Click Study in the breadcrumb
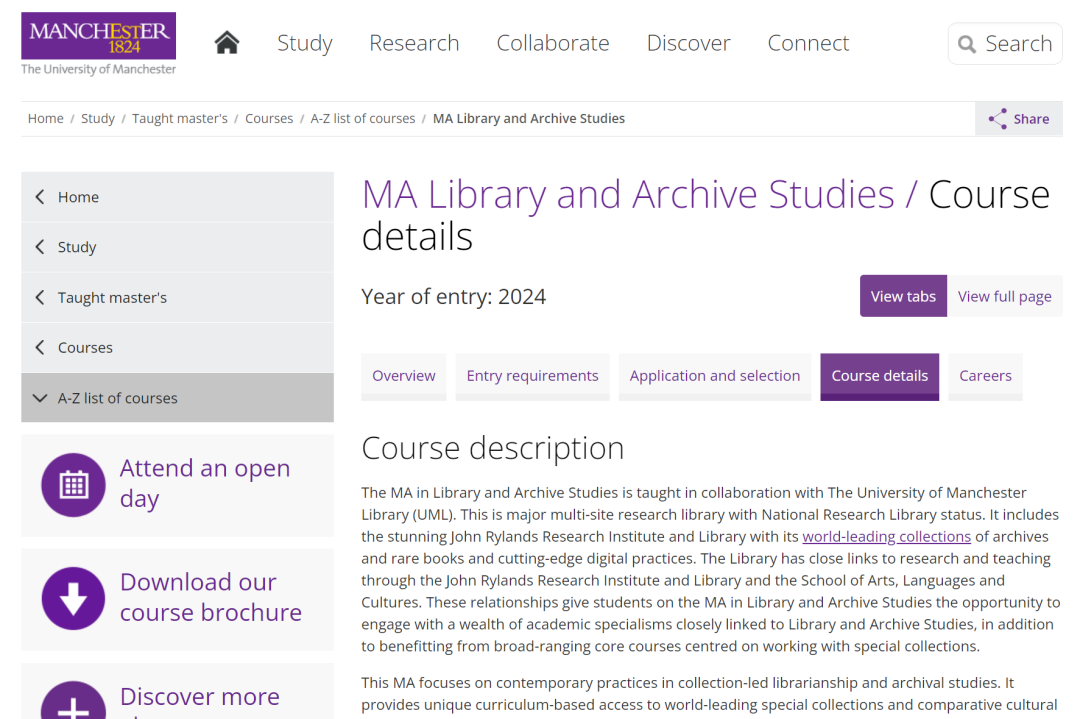1080x719 pixels. tap(98, 118)
